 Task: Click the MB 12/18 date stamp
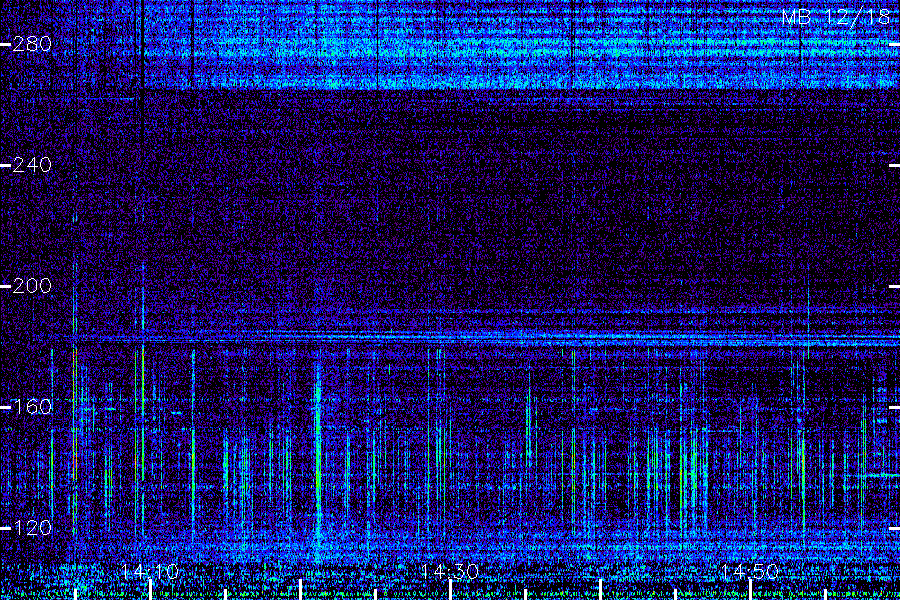[x=836, y=18]
